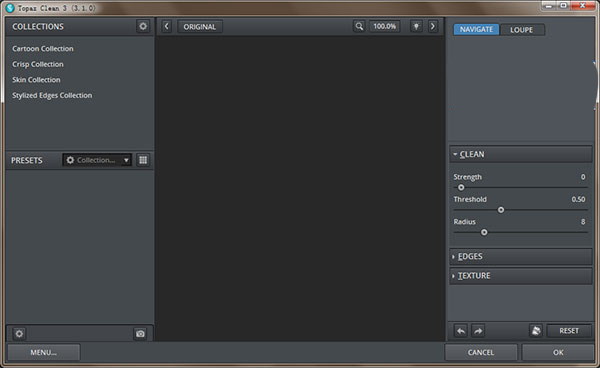Select Skin Collection
The image size is (600, 368).
pos(36,80)
